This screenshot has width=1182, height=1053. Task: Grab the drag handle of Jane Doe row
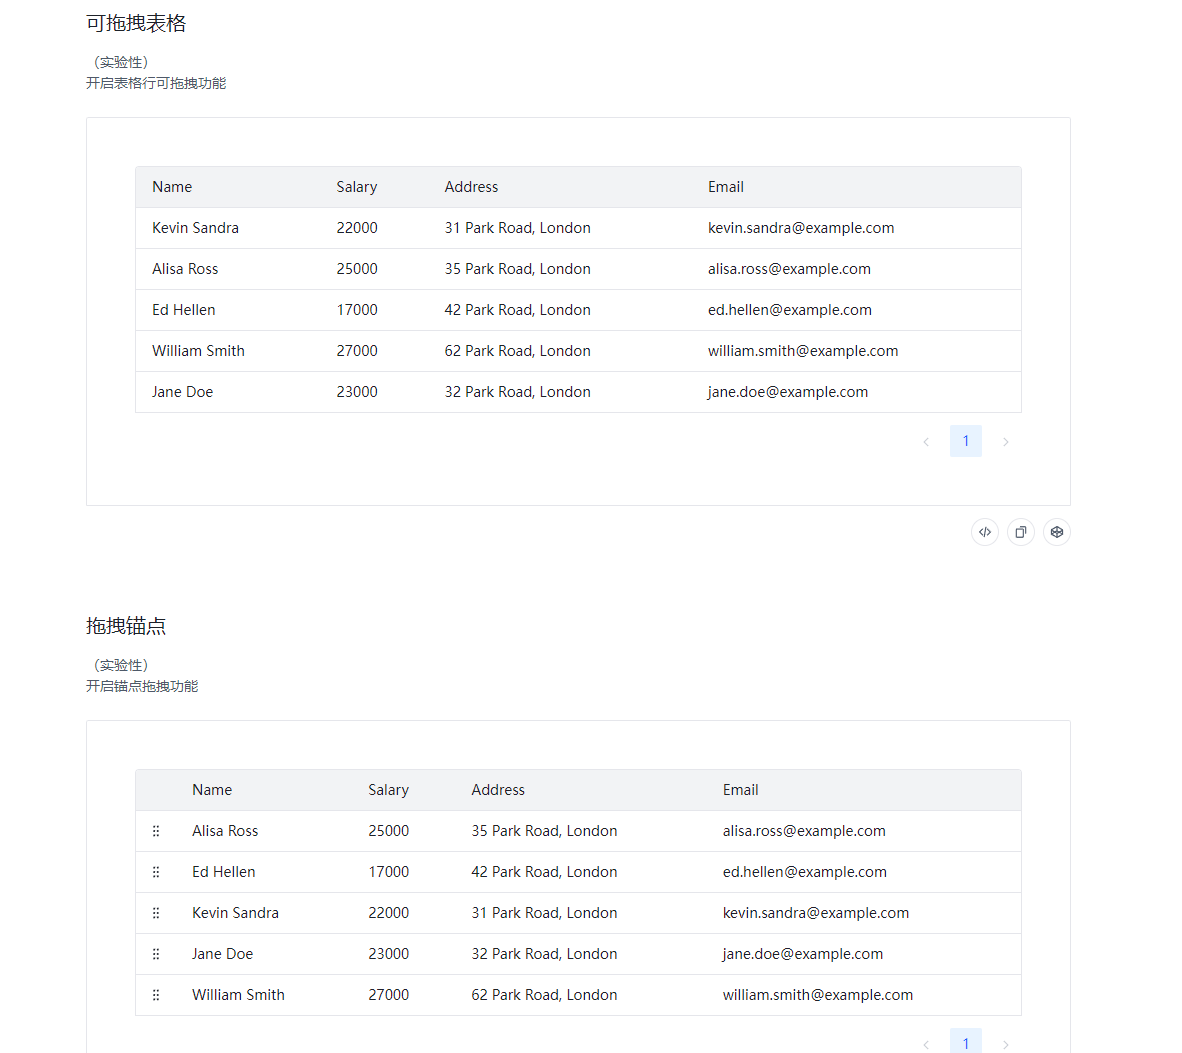pos(156,954)
